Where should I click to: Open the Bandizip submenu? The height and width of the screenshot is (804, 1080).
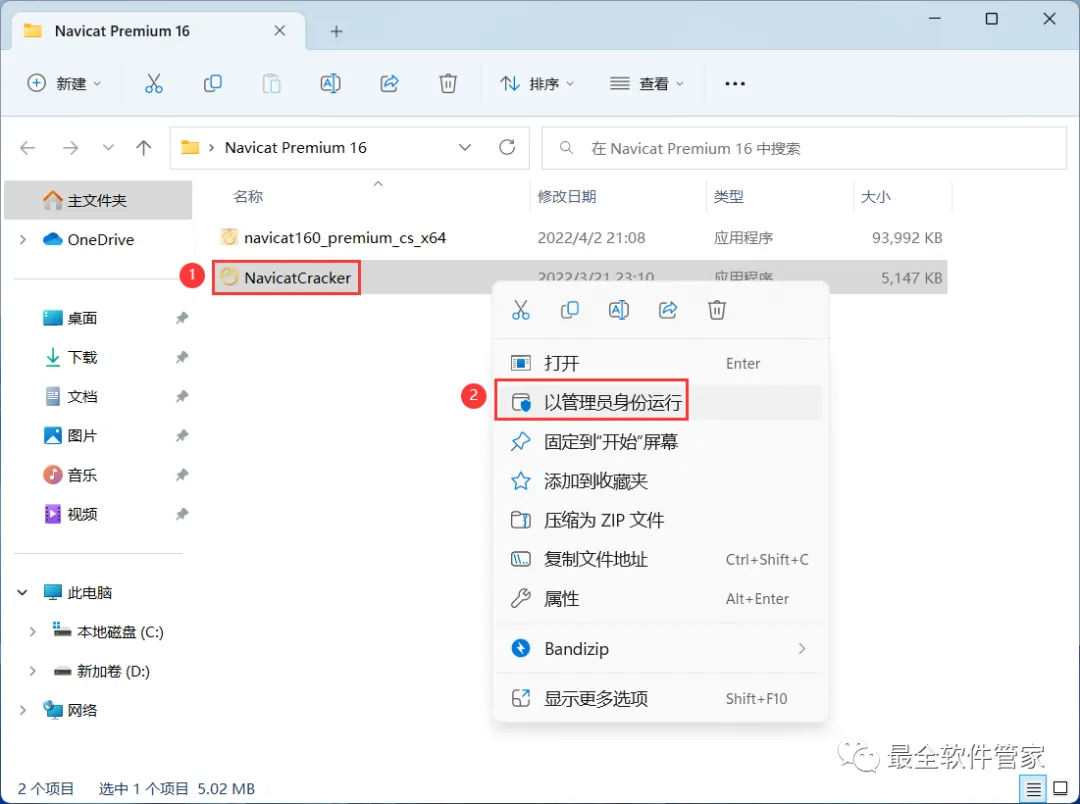[x=661, y=649]
